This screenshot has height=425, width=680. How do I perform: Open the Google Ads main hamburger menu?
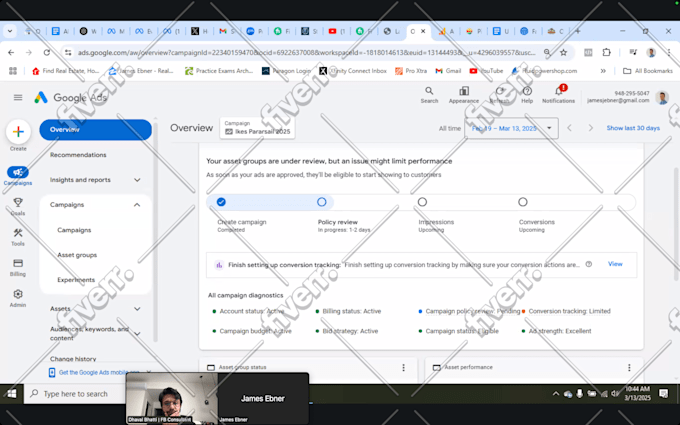[x=18, y=98]
